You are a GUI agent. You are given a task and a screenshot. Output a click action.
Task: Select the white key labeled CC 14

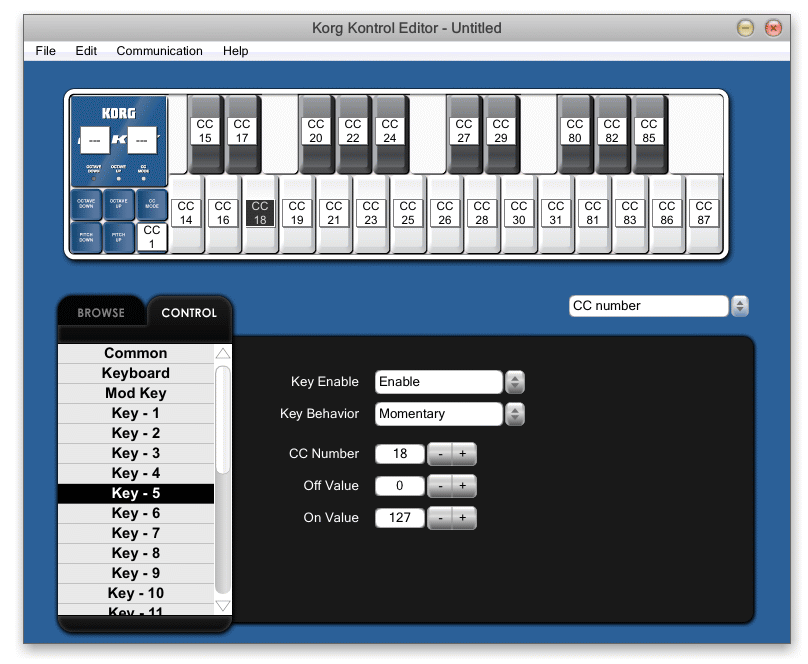[x=186, y=213]
